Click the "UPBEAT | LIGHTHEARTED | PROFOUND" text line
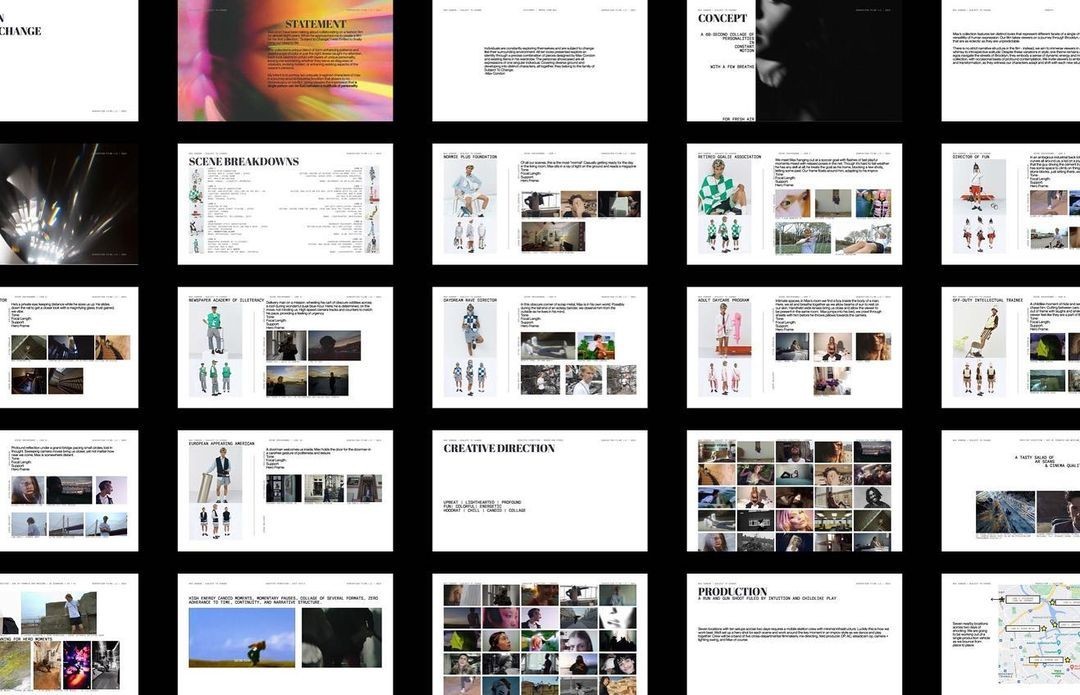Image resolution: width=1080 pixels, height=695 pixels. (x=482, y=502)
